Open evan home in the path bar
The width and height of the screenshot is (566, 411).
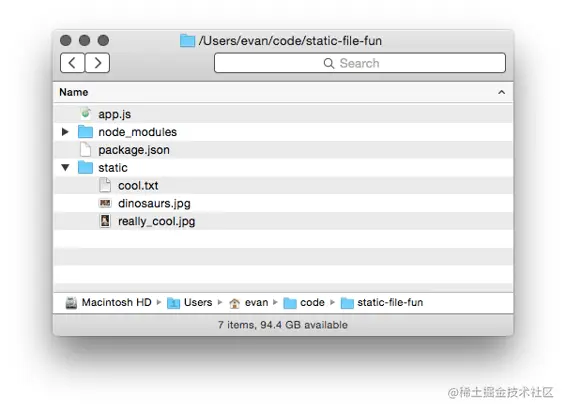click(249, 302)
